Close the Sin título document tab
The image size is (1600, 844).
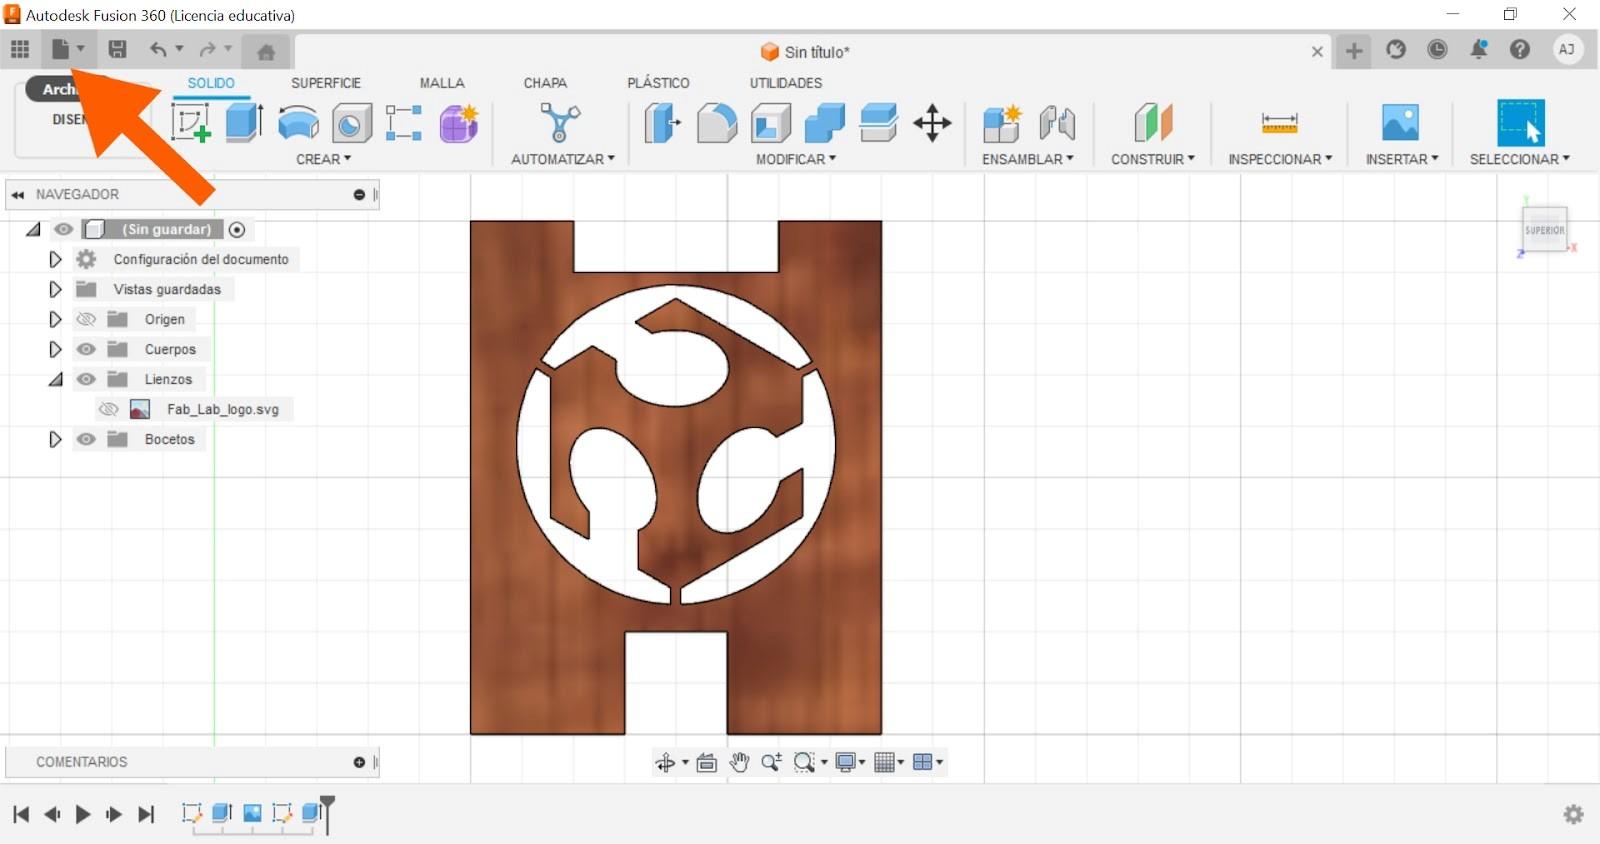pos(1317,52)
